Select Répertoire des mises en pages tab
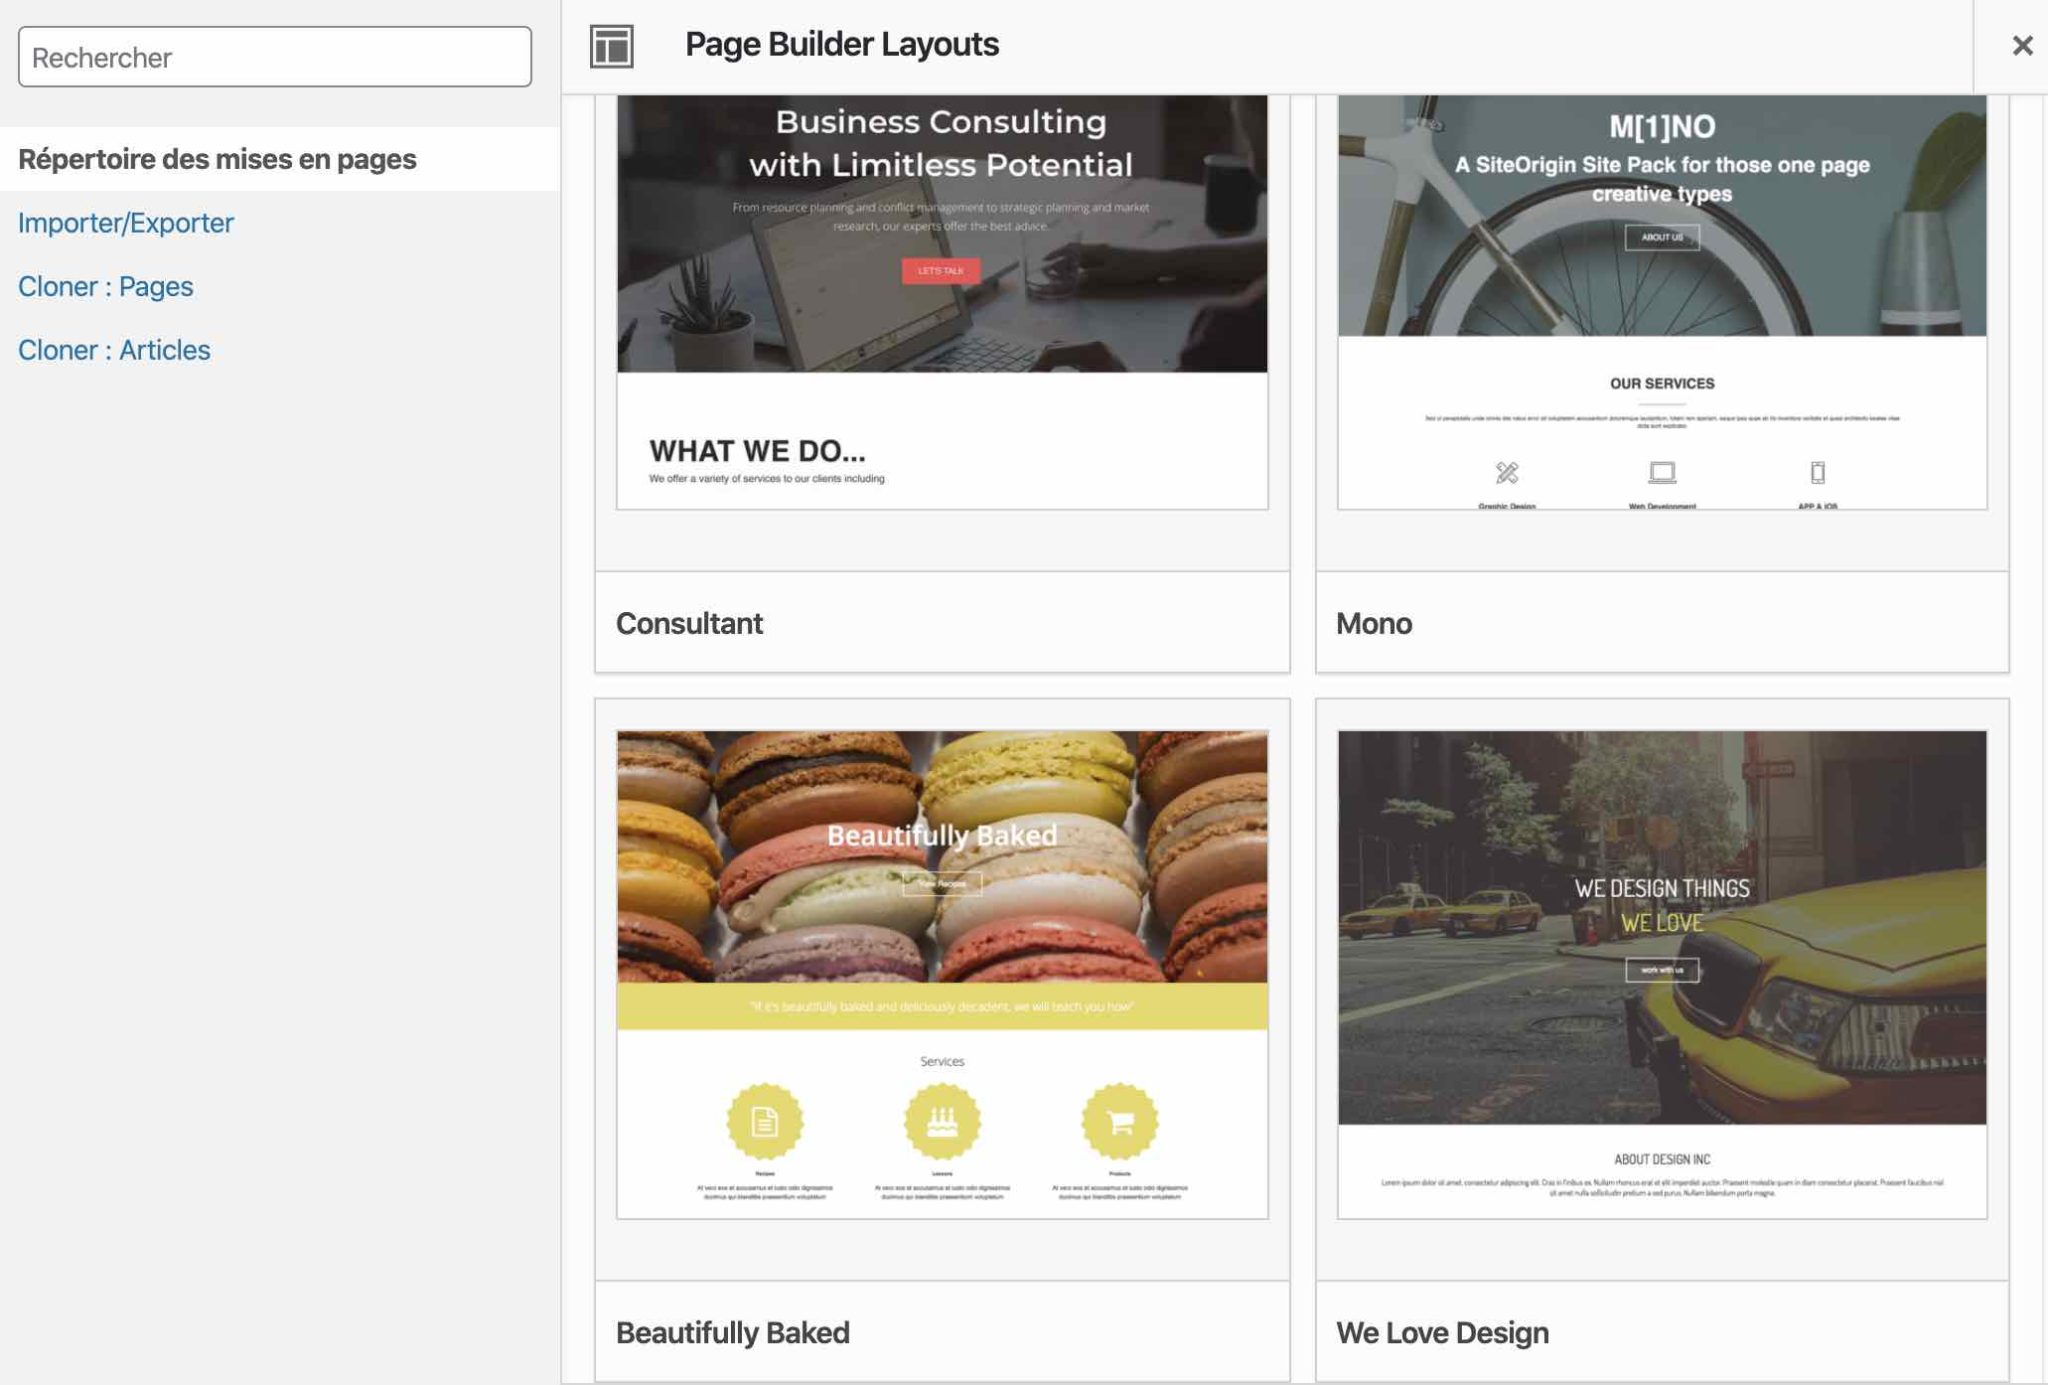This screenshot has width=2048, height=1385. (x=217, y=159)
